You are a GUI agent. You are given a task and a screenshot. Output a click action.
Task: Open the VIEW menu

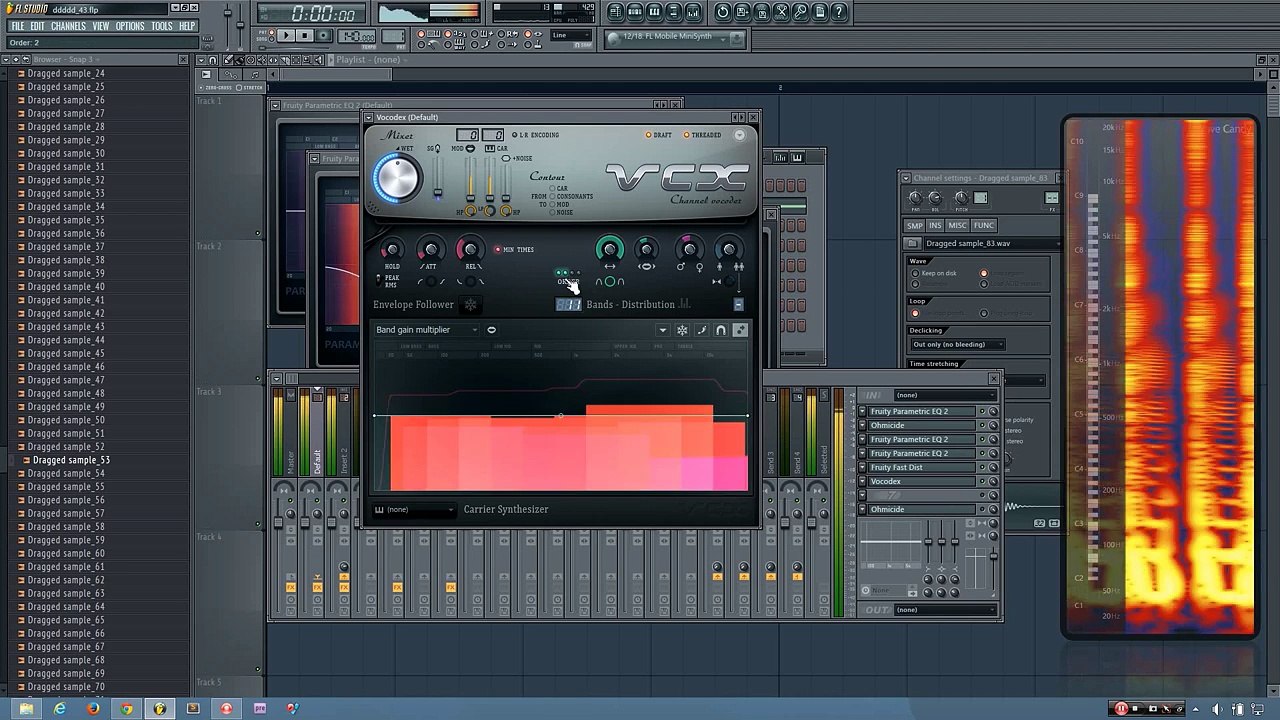tap(101, 26)
